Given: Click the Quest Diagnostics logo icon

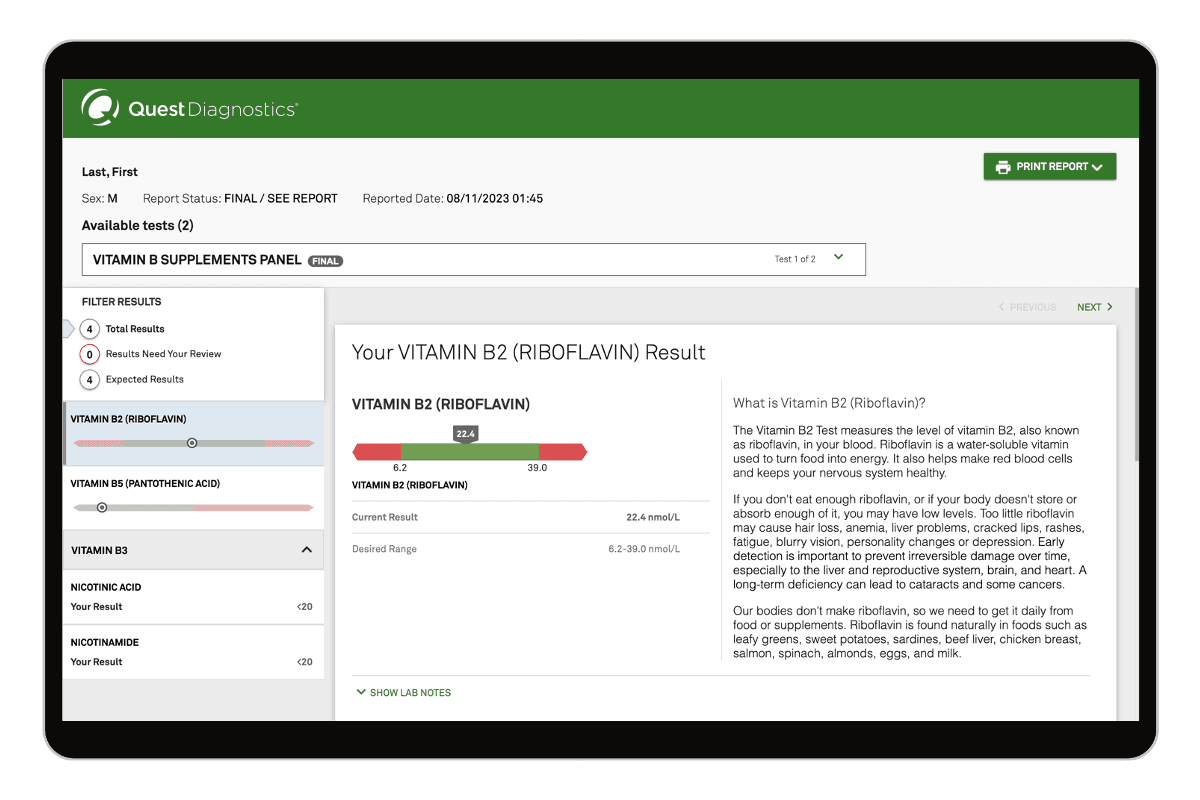Looking at the screenshot, I should point(98,107).
